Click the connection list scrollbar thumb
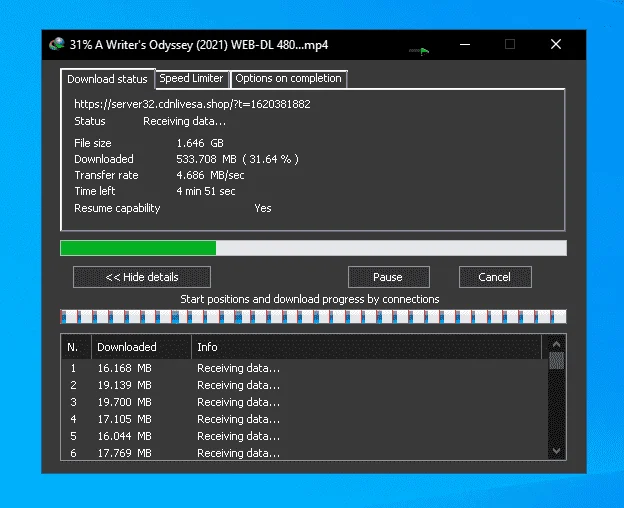Viewport: 624px width, 508px height. (x=557, y=361)
